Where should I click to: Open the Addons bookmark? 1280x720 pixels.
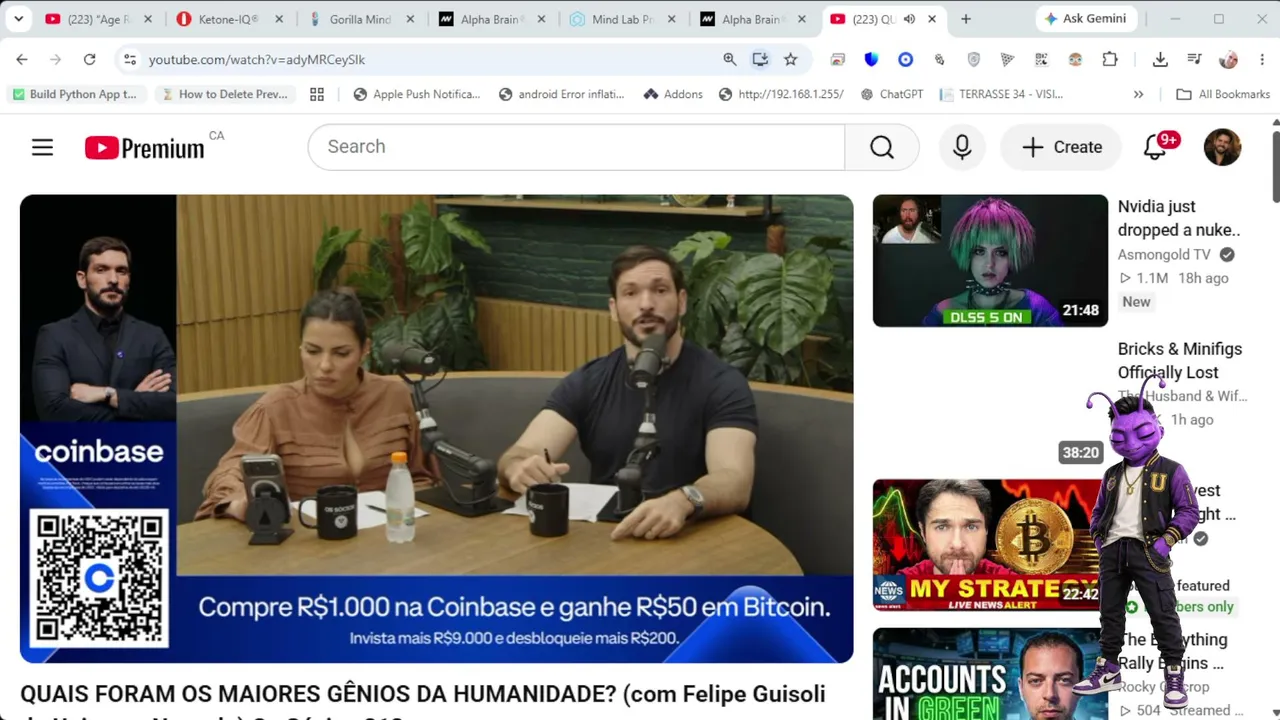pos(673,94)
